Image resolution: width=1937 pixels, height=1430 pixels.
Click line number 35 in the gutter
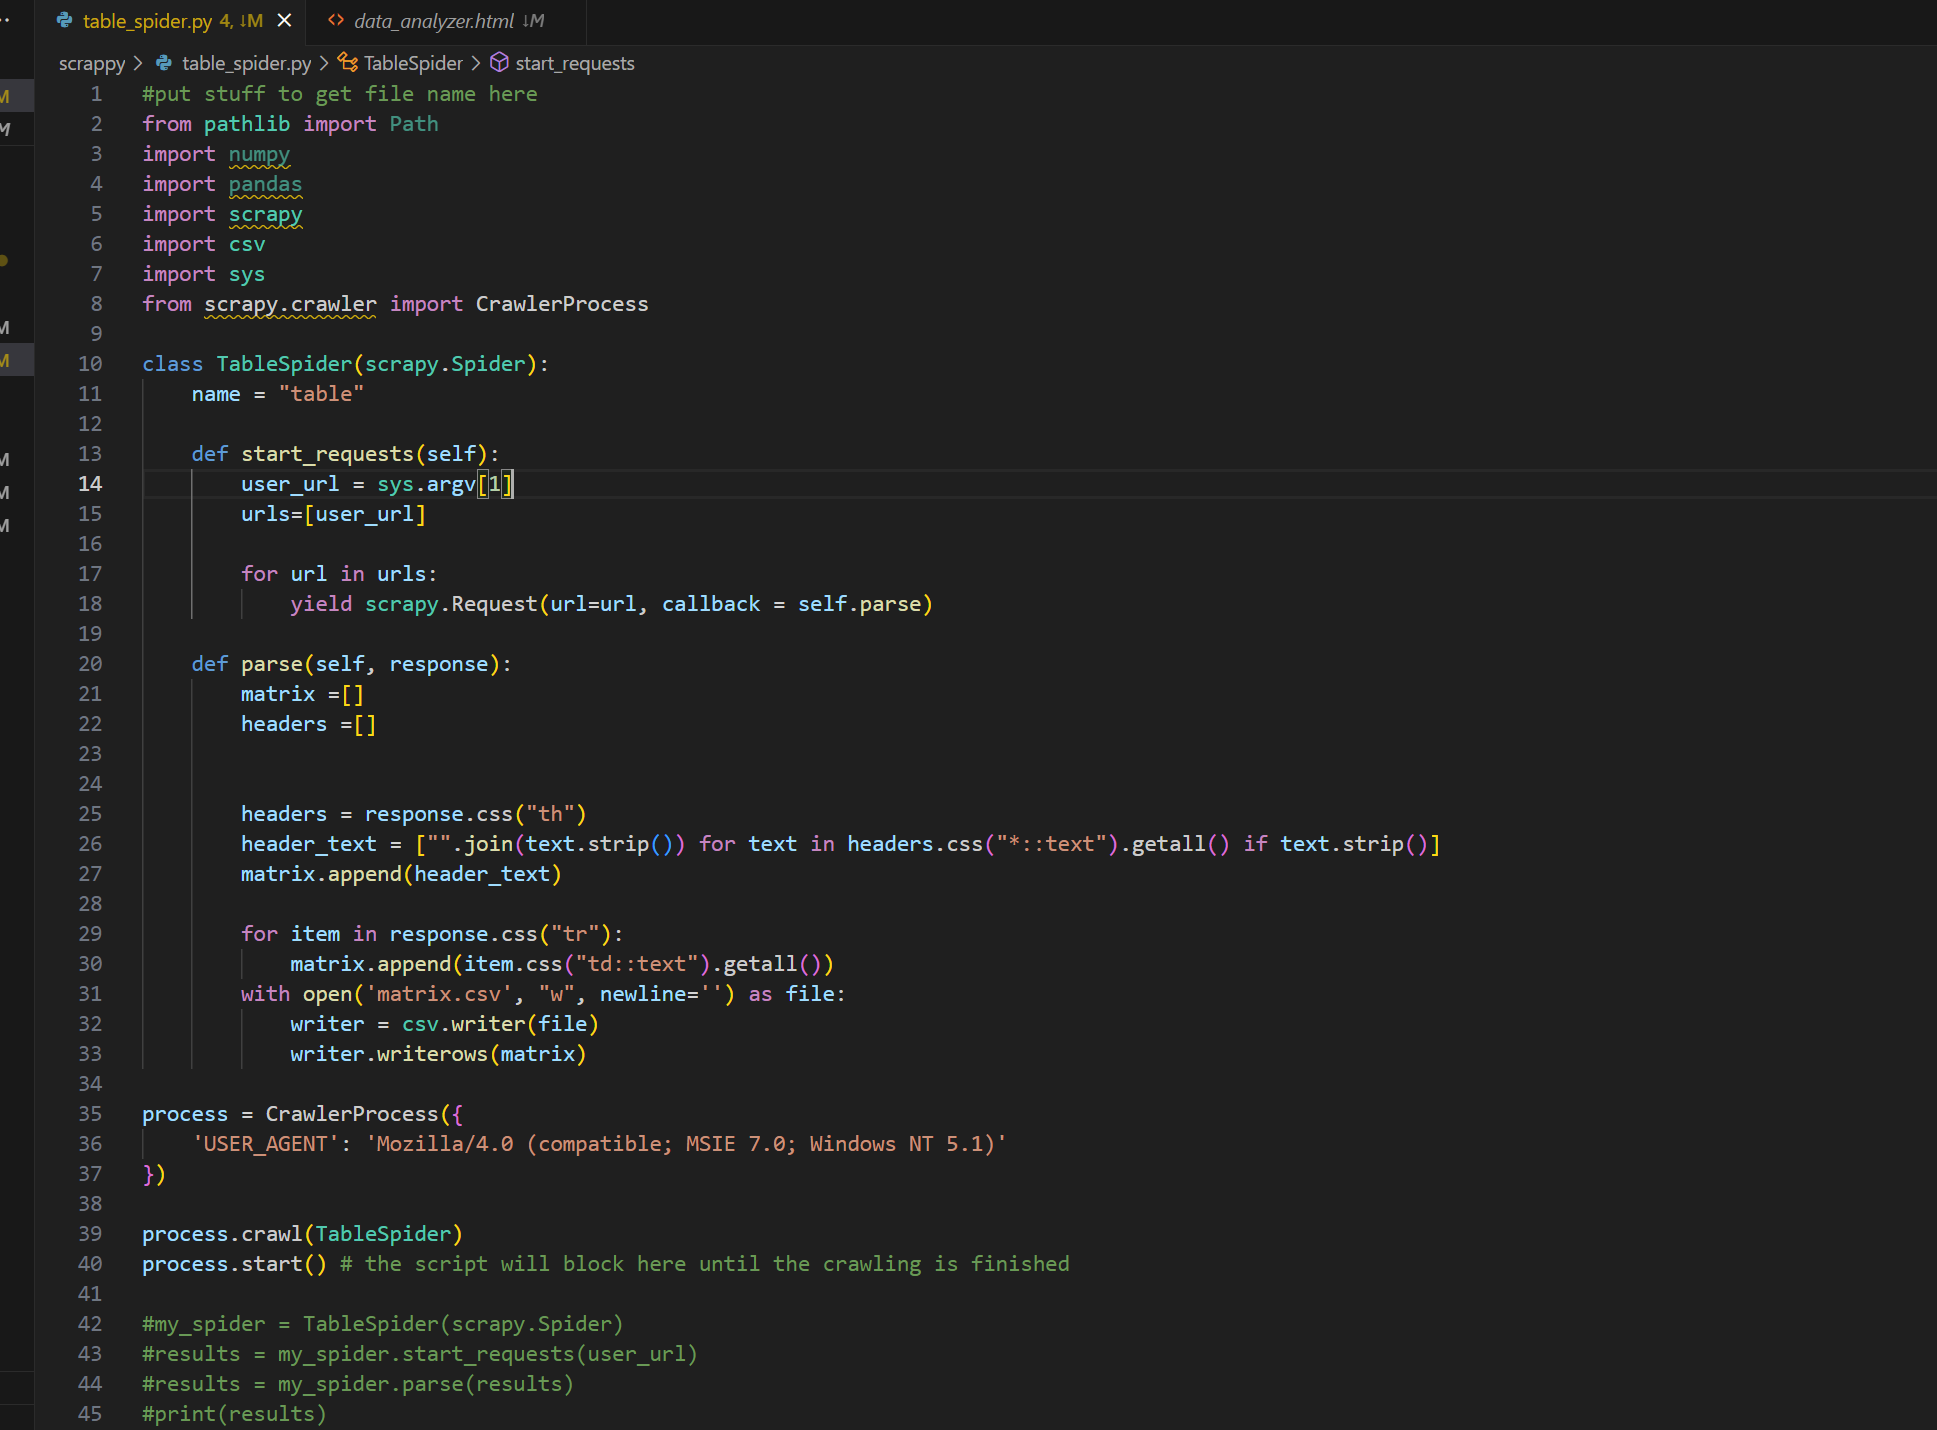pyautogui.click(x=90, y=1114)
